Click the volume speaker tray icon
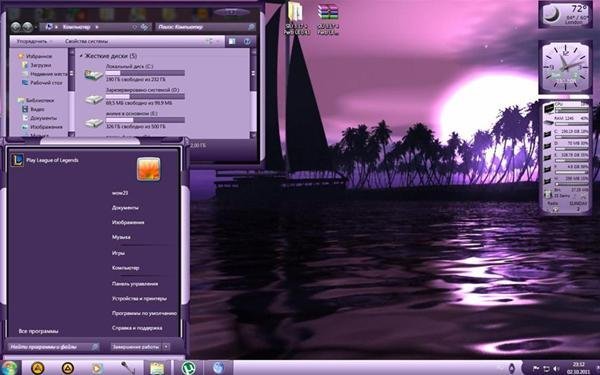 coord(557,368)
